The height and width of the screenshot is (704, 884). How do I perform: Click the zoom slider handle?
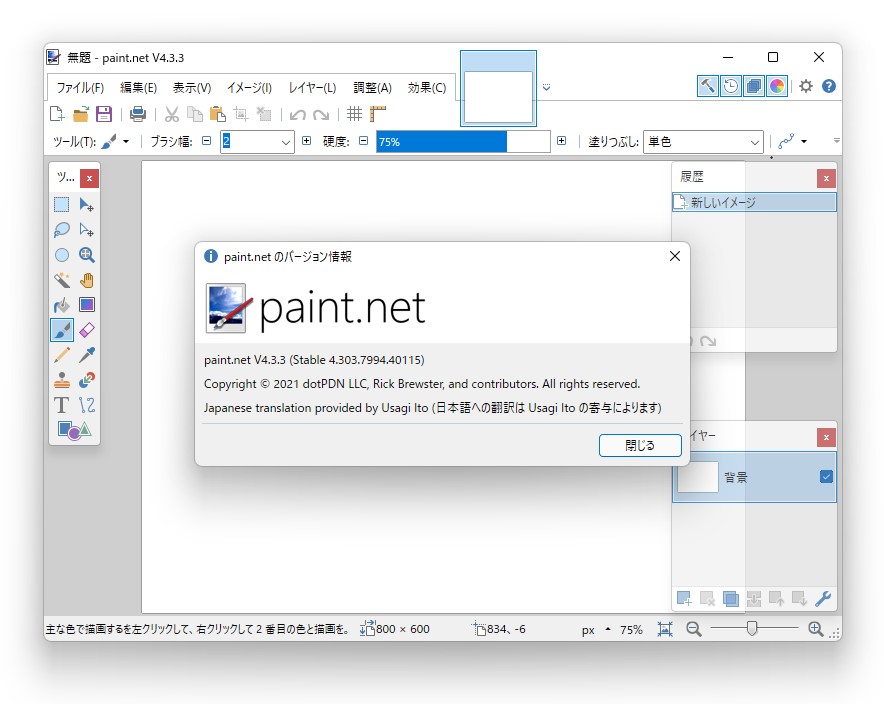[752, 628]
